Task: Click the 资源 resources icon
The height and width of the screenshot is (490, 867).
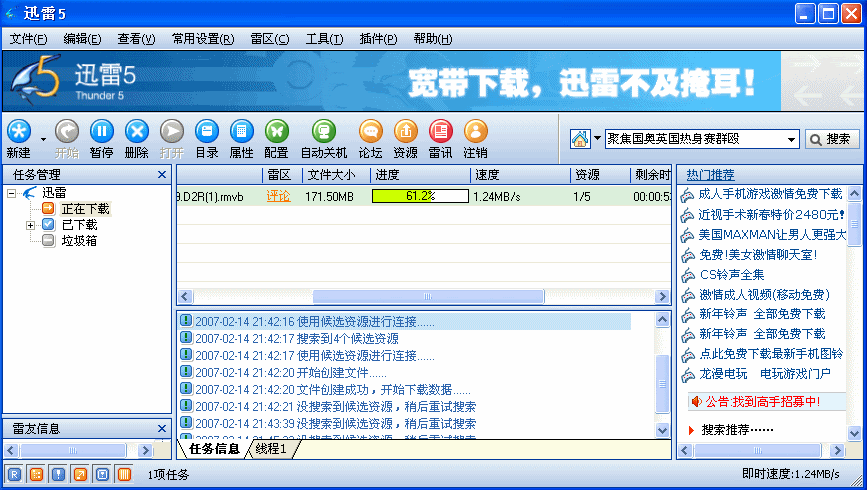Action: [x=405, y=132]
